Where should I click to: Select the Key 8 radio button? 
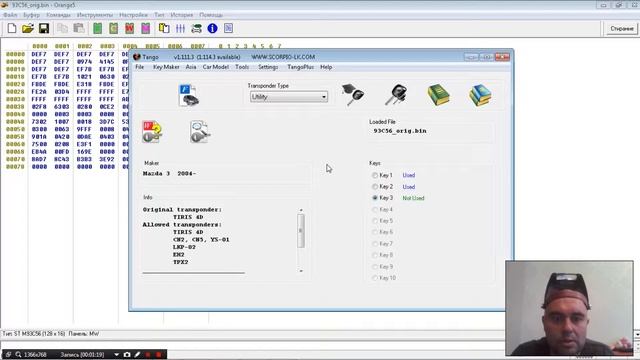[375, 255]
